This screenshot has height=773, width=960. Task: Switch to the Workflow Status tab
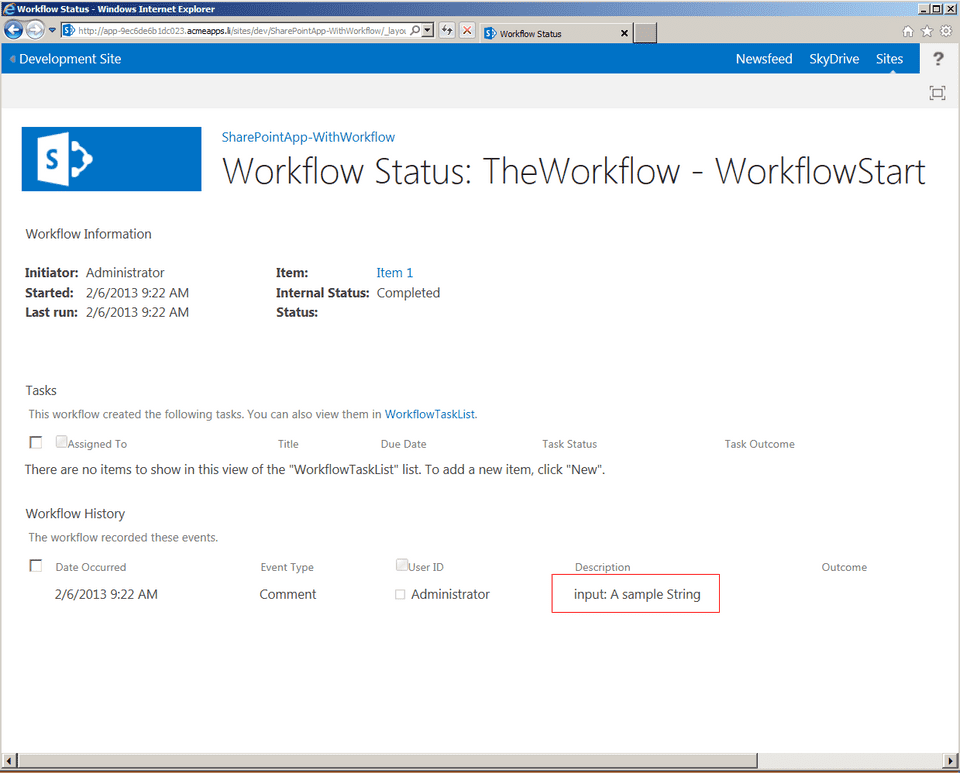pyautogui.click(x=550, y=32)
